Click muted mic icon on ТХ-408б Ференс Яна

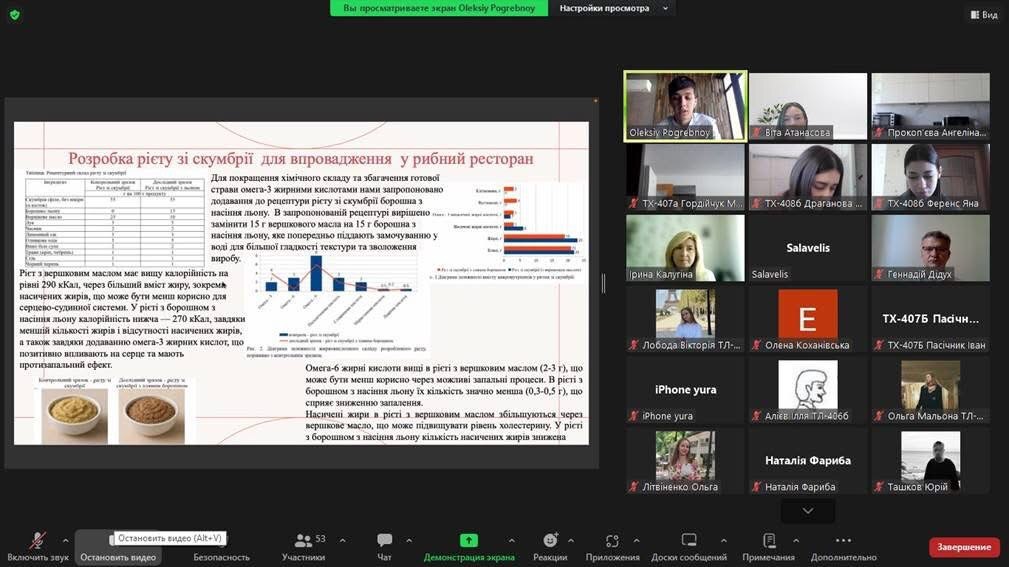pyautogui.click(x=879, y=203)
